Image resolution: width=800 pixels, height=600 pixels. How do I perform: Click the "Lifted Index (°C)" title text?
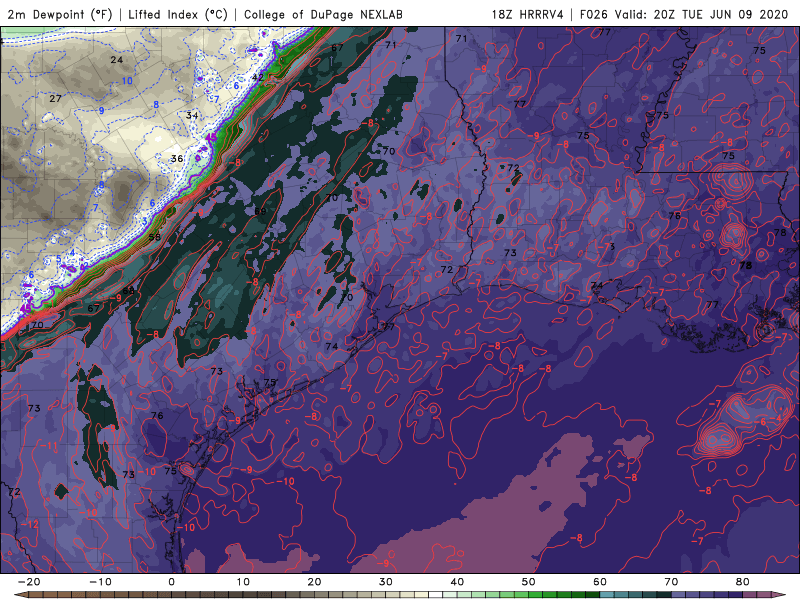(x=178, y=14)
